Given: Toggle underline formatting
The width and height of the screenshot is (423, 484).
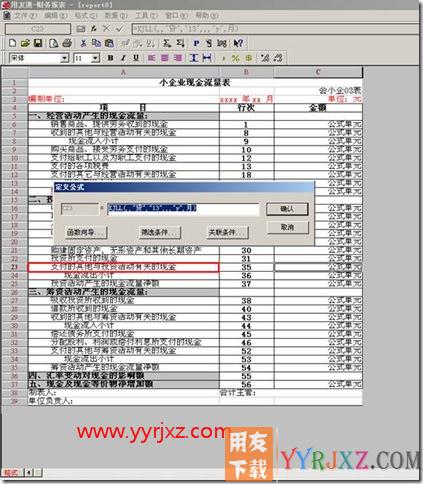Looking at the screenshot, I should pos(136,58).
